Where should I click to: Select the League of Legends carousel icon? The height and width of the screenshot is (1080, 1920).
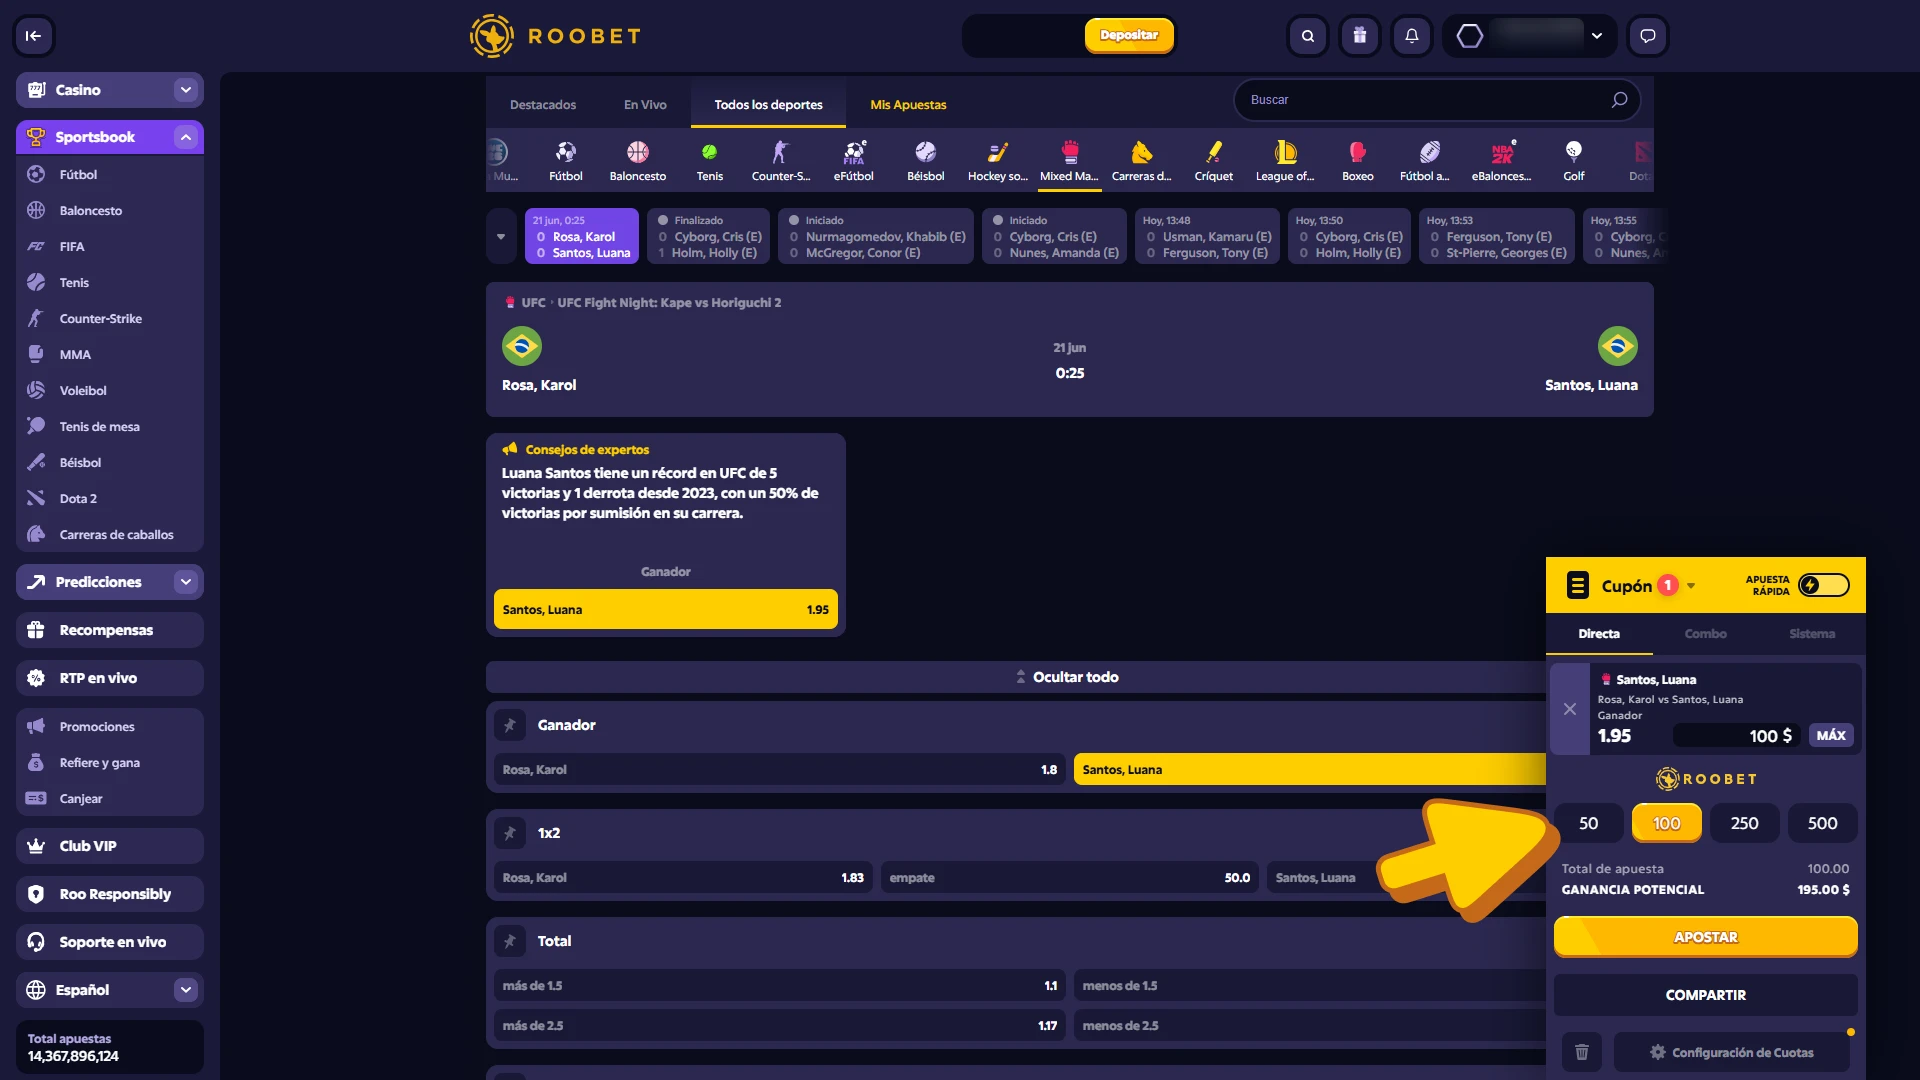pyautogui.click(x=1285, y=161)
